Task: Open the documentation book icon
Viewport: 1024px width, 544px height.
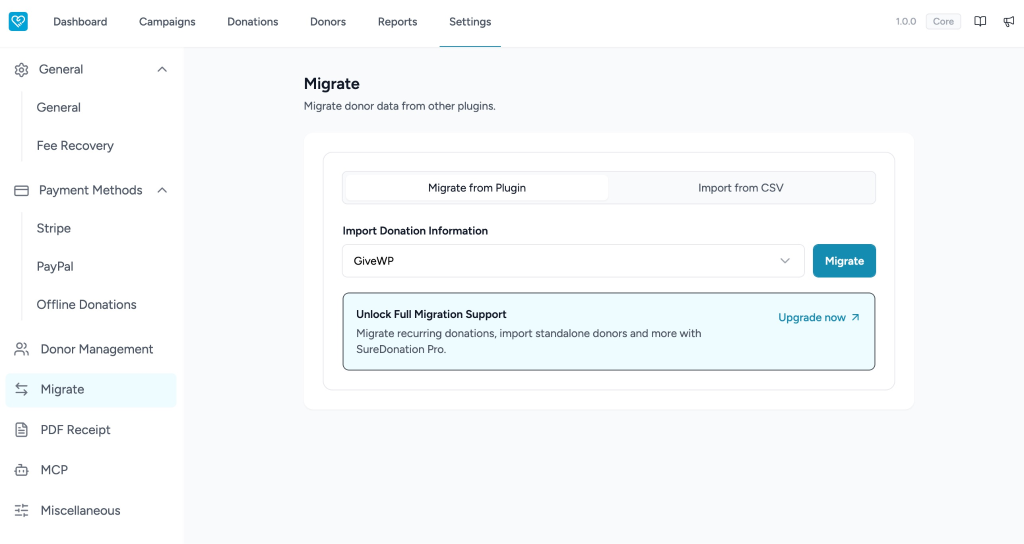Action: [x=980, y=22]
